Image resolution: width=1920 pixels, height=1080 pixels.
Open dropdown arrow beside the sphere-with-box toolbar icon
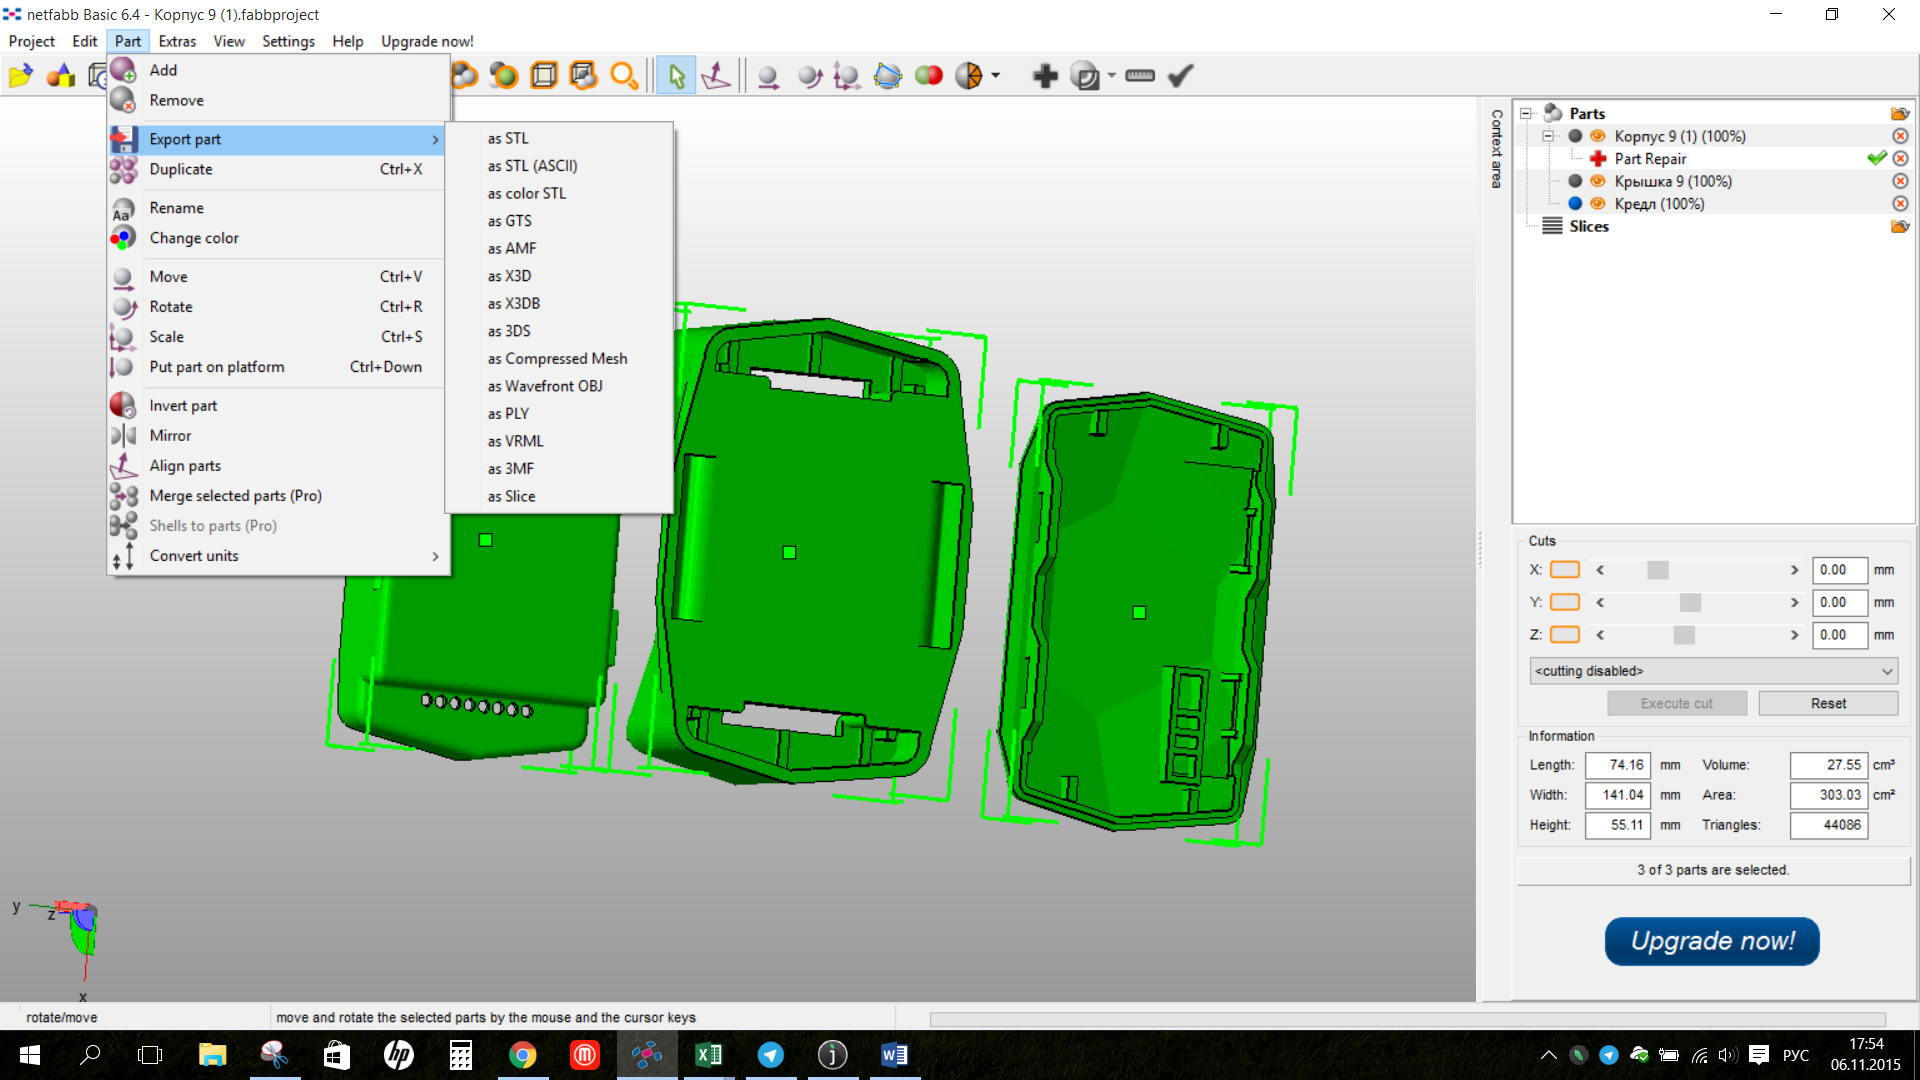click(x=1111, y=75)
